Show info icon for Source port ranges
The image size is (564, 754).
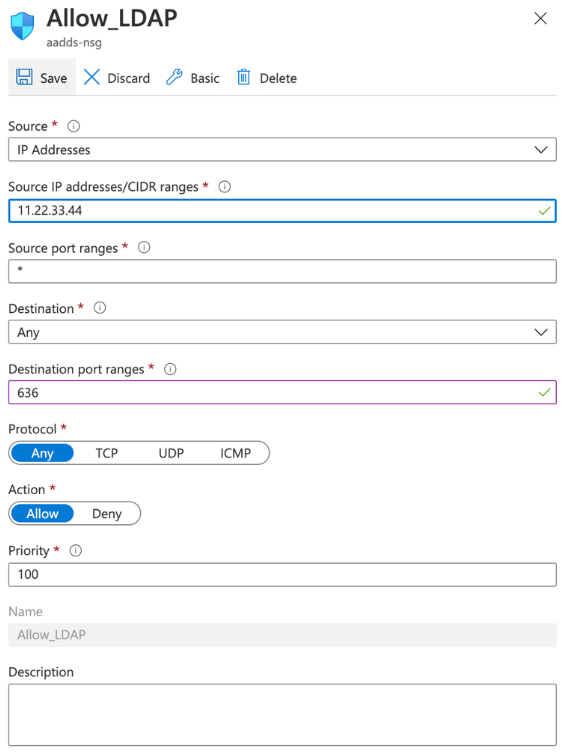click(144, 248)
